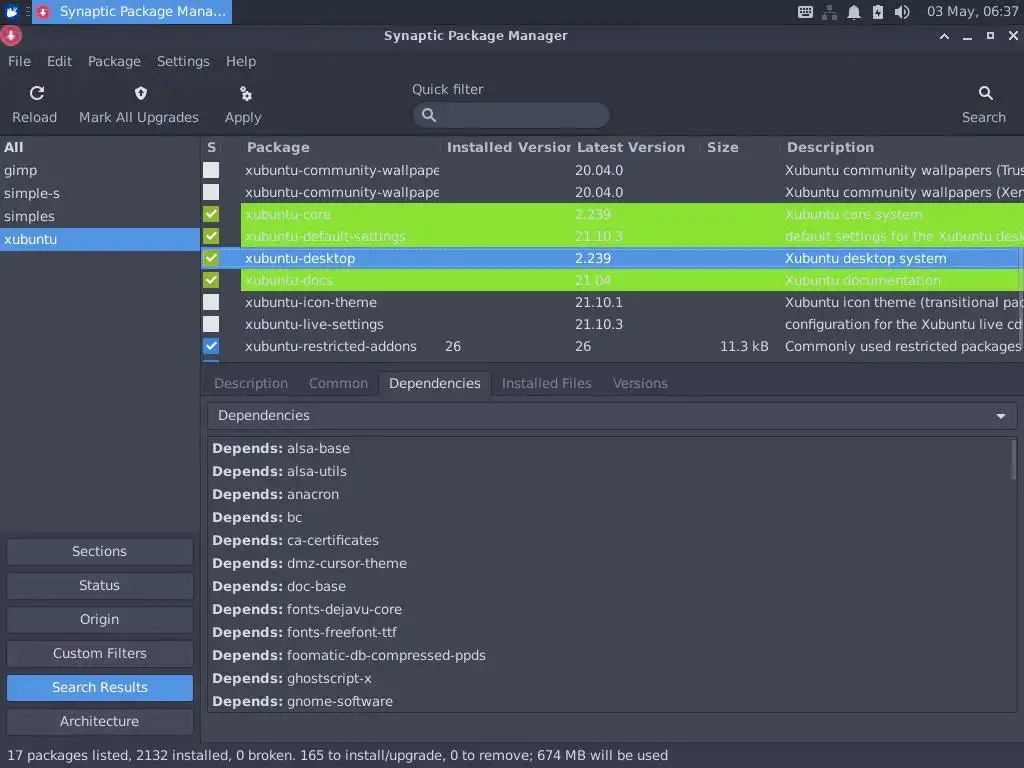Switch to the Versions tab
The width and height of the screenshot is (1024, 768).
(640, 383)
